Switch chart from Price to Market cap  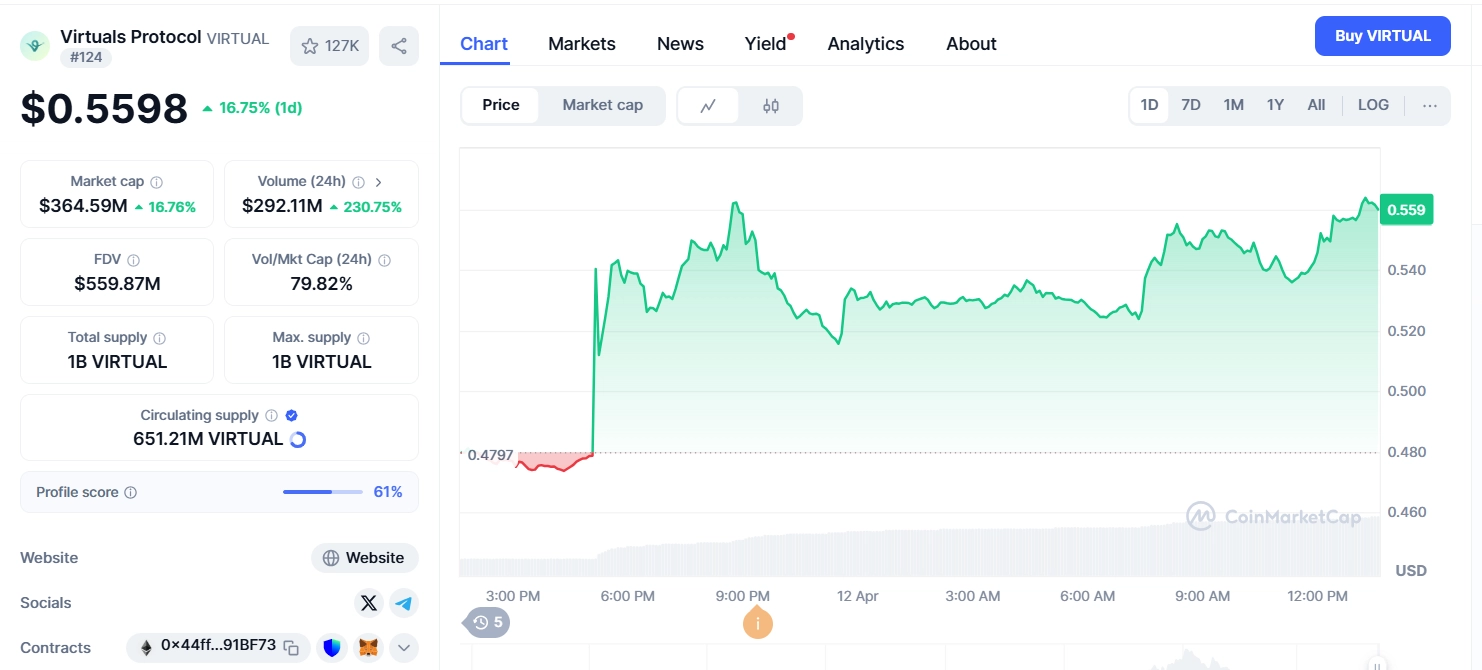[x=602, y=105]
